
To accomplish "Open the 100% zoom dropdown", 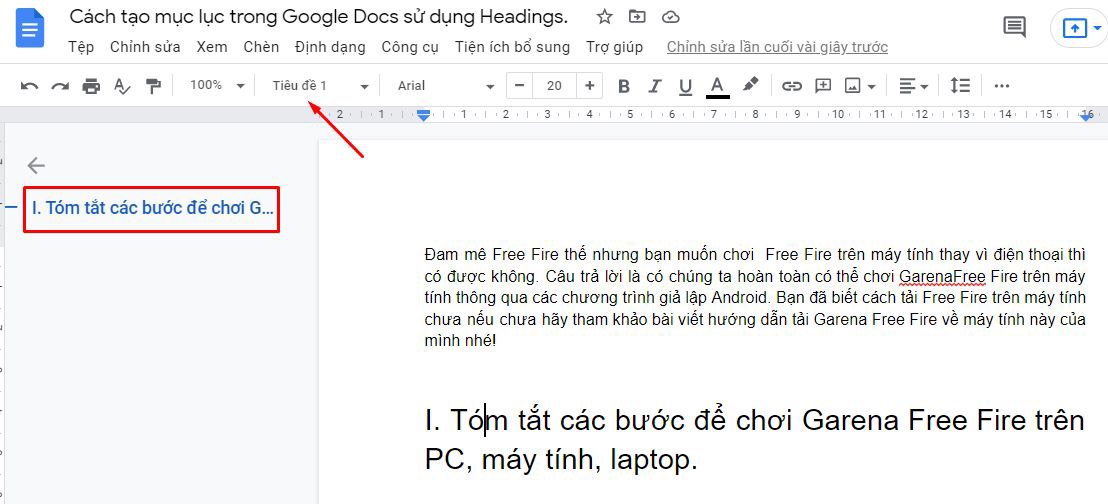I will point(217,86).
